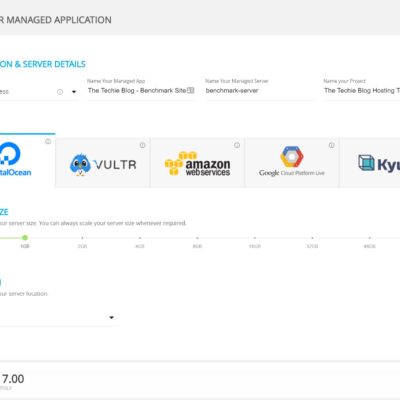
Task: Set server size slider to 48GB
Action: 370,238
